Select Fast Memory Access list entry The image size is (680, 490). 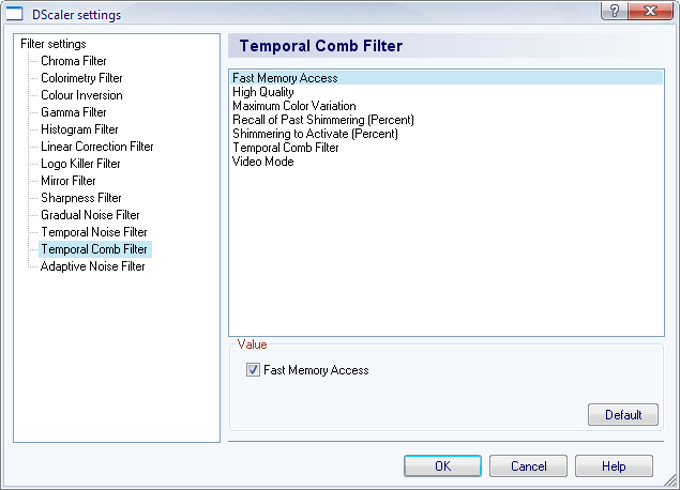(x=446, y=78)
